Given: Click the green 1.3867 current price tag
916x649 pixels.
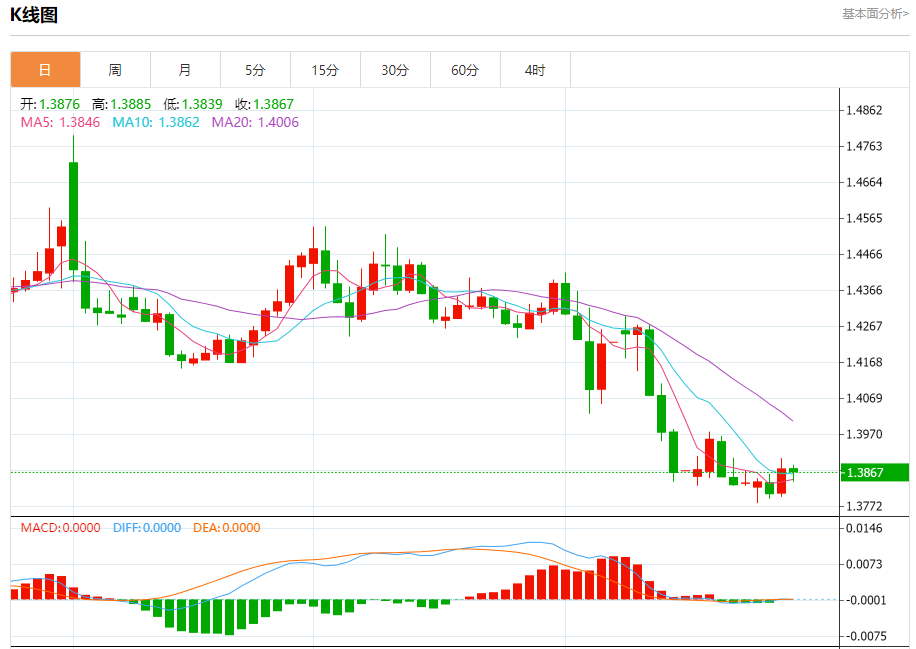Looking at the screenshot, I should click(x=875, y=473).
